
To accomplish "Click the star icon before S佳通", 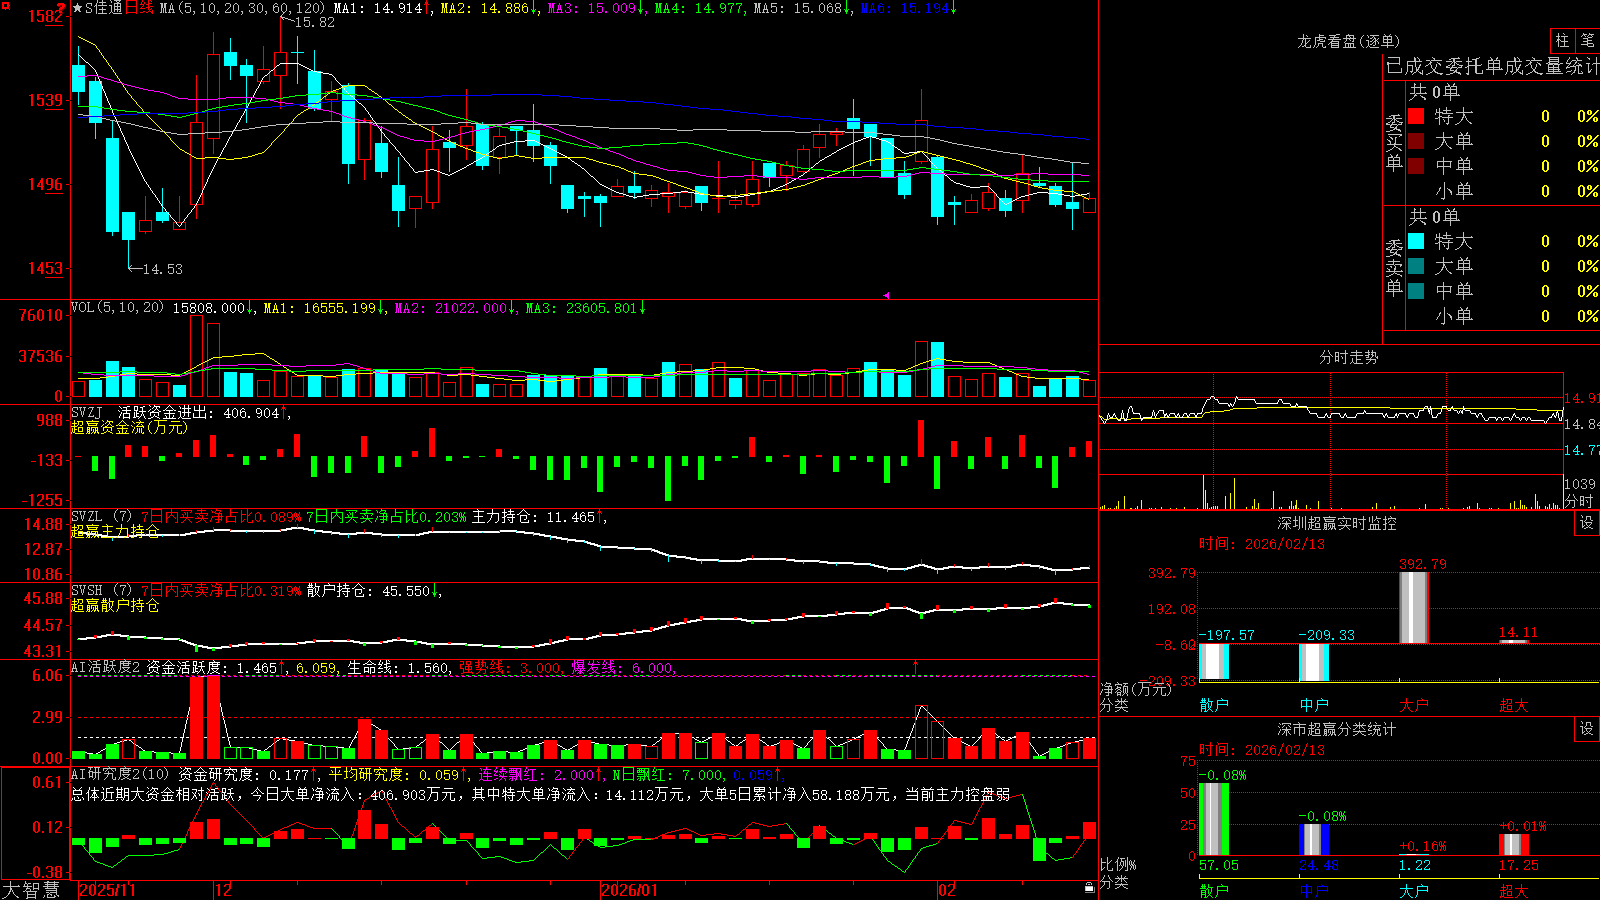I will (x=78, y=8).
